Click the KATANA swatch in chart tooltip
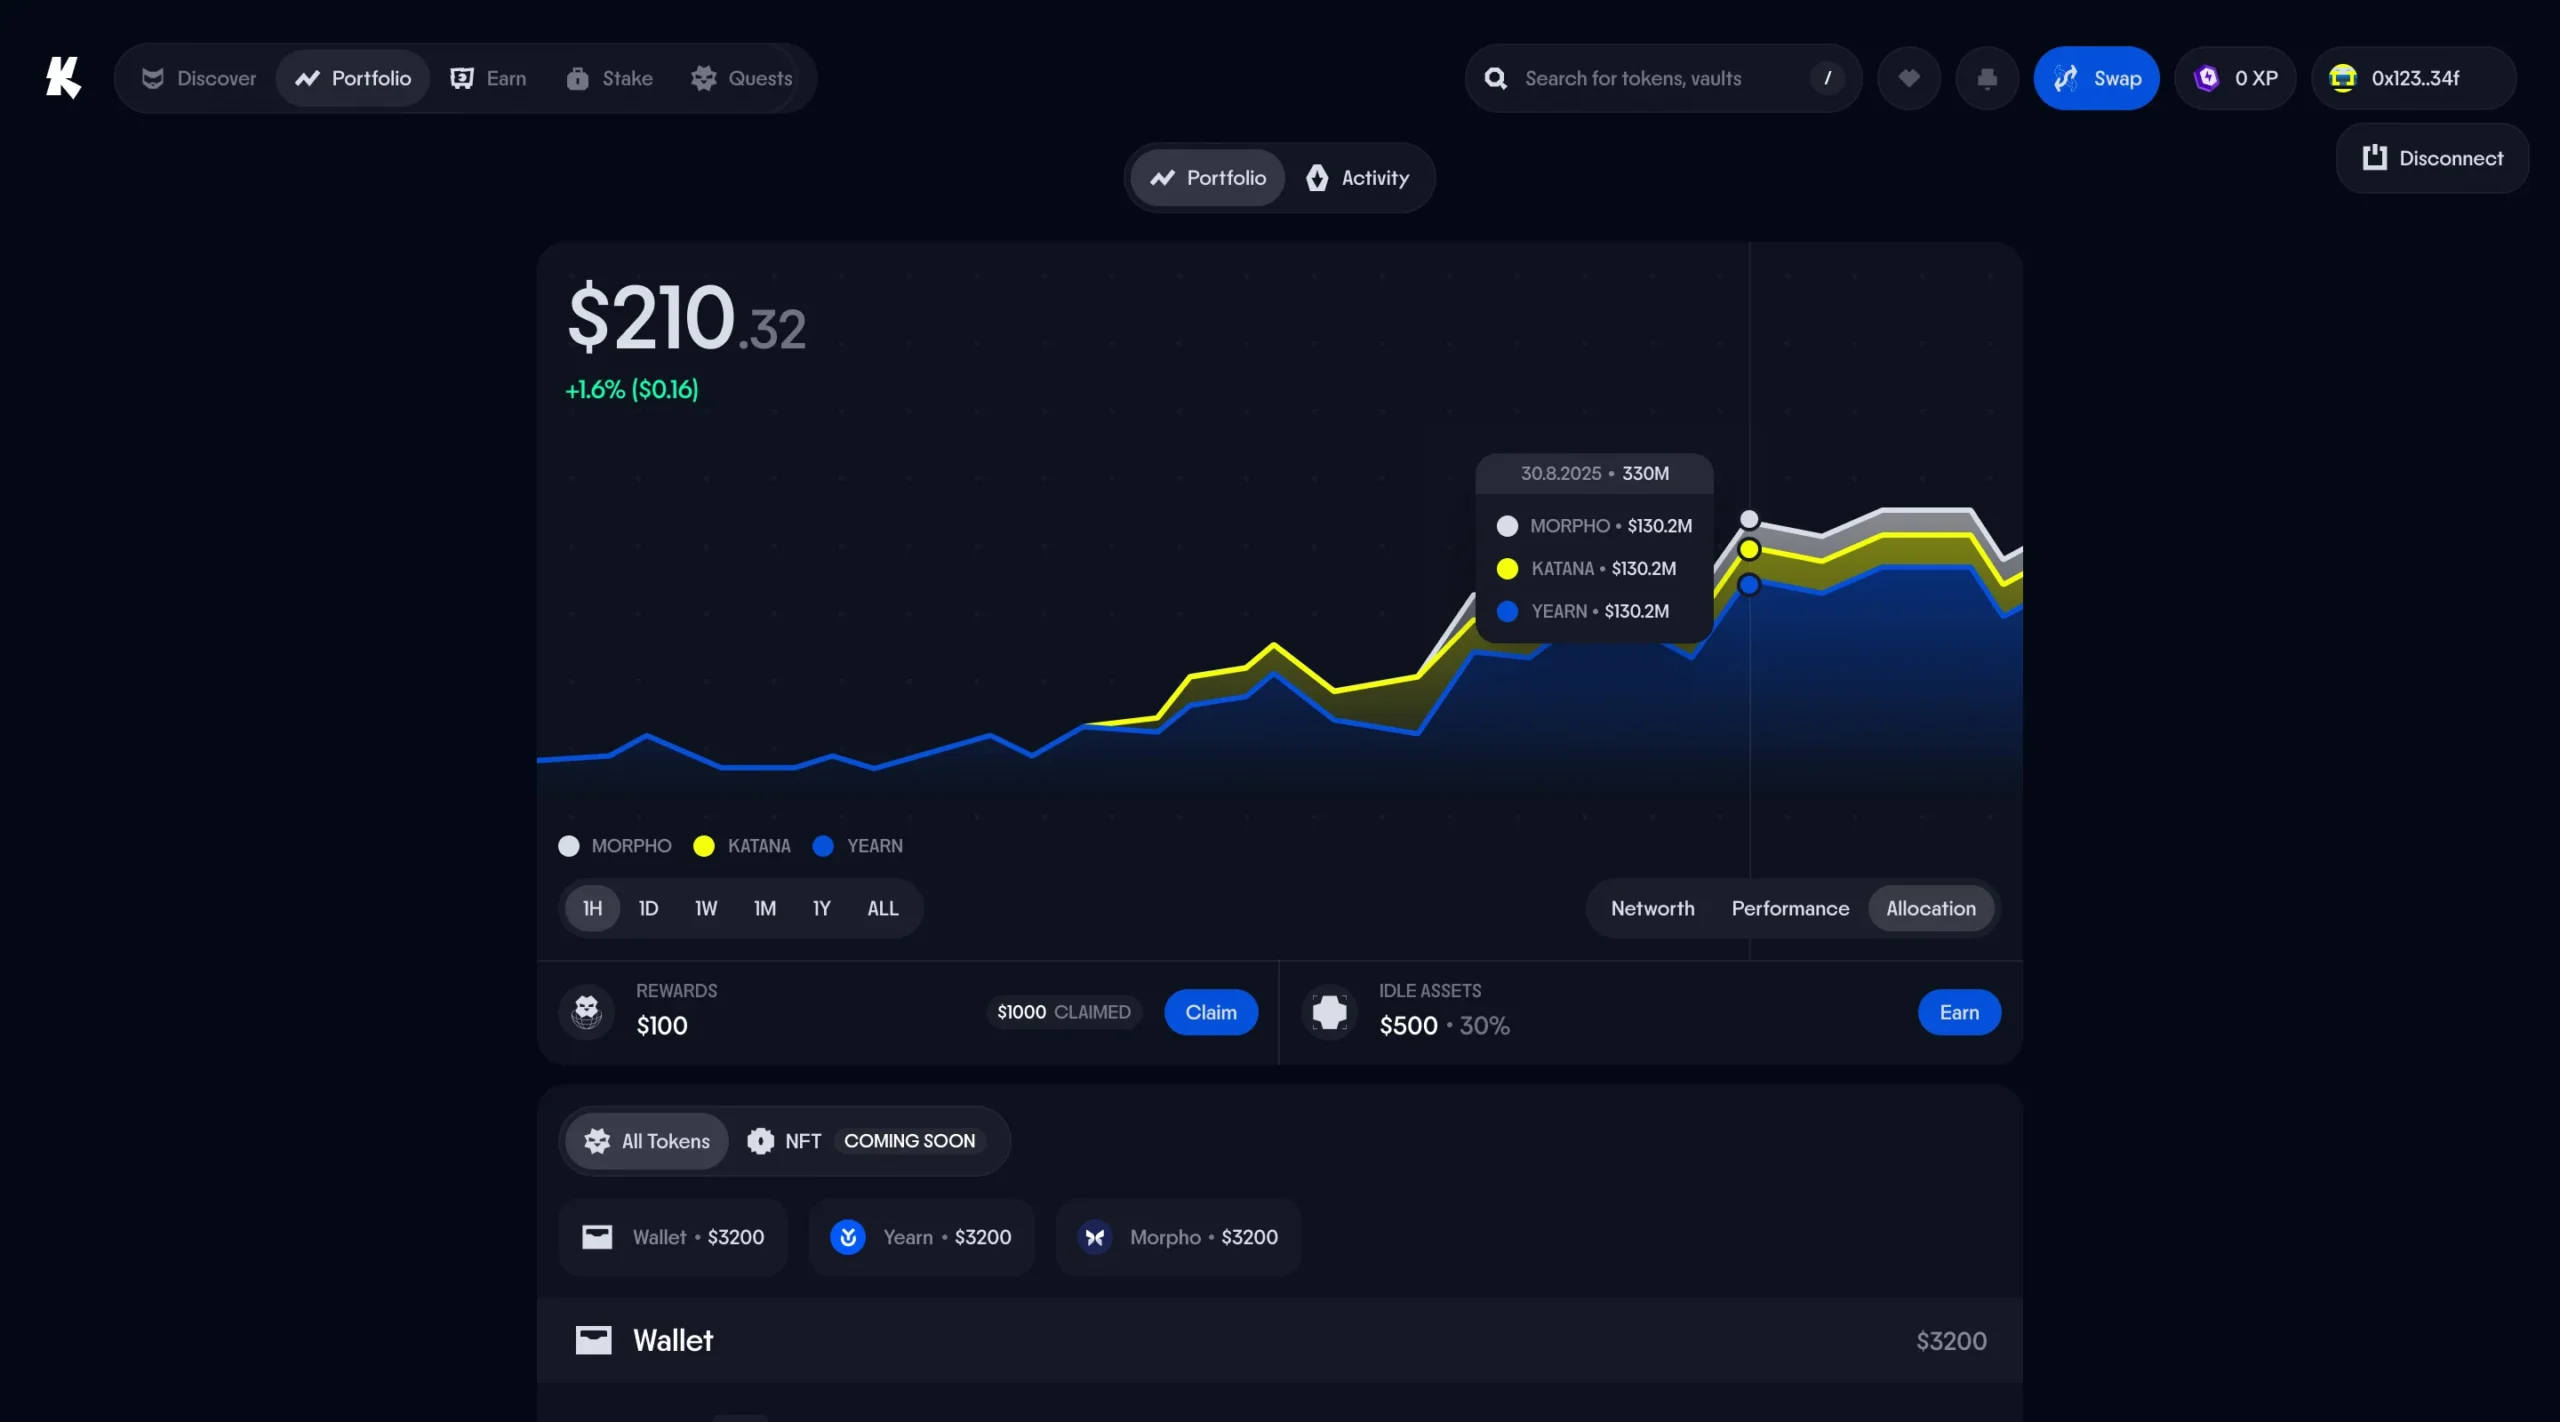Screen dimensions: 2560x1422 (x=1507, y=569)
